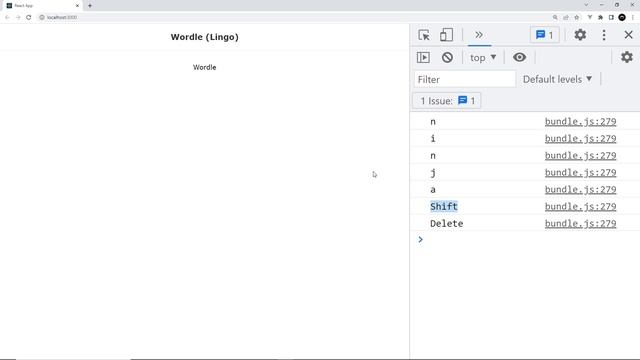Screen dimensions: 640x360
Task: Open the browser extensions puzzle icon
Action: point(600,17)
